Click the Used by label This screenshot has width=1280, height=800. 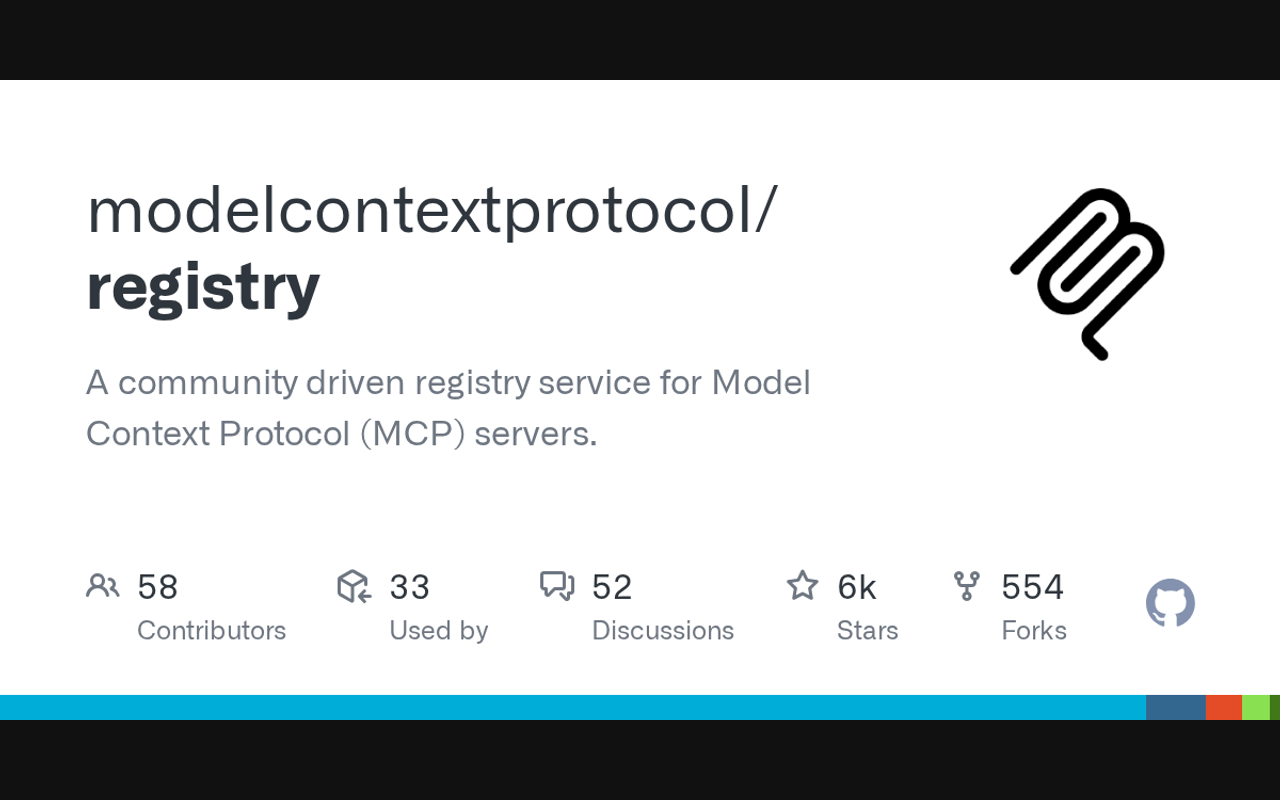tap(438, 631)
